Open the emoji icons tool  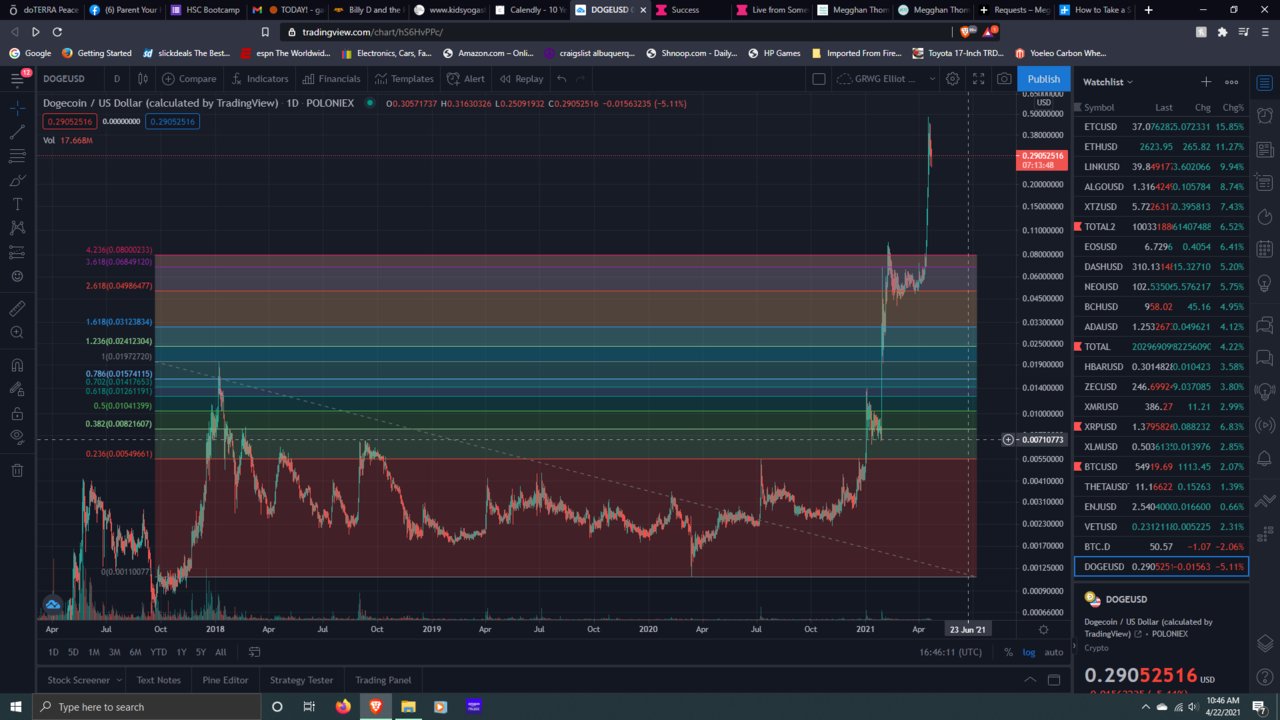pos(16,275)
